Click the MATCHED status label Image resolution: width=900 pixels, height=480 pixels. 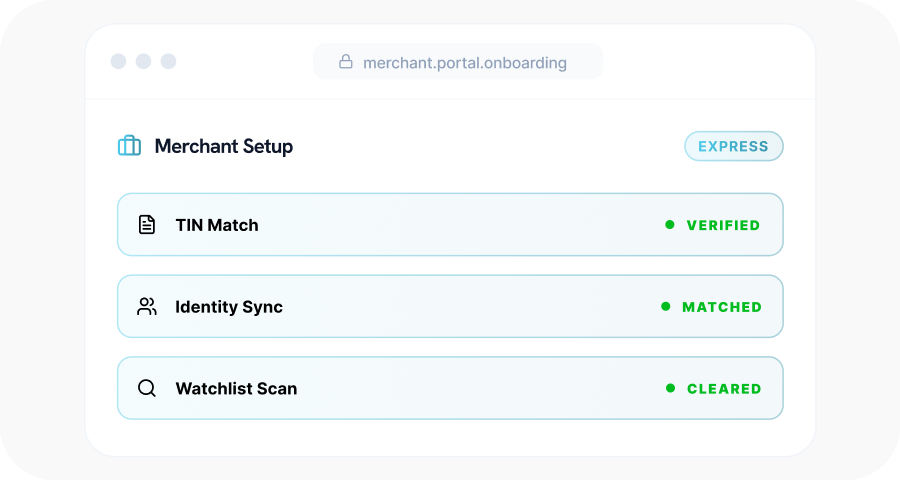(721, 307)
